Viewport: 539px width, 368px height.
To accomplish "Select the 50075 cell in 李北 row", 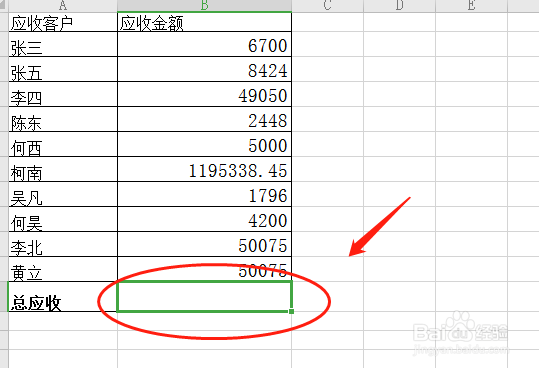I will coord(205,244).
